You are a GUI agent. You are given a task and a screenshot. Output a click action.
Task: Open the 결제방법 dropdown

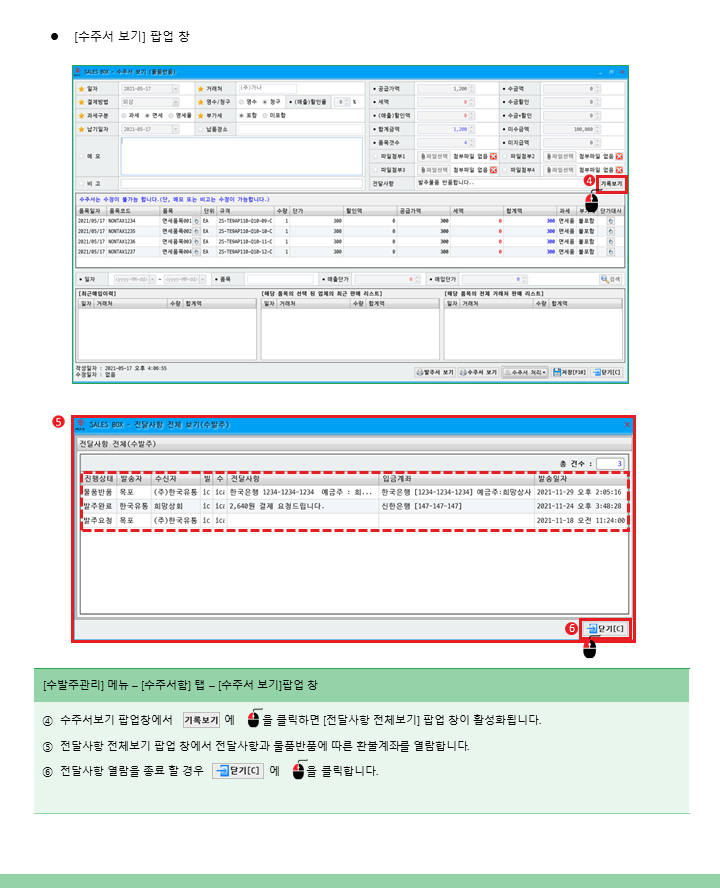pos(175,102)
